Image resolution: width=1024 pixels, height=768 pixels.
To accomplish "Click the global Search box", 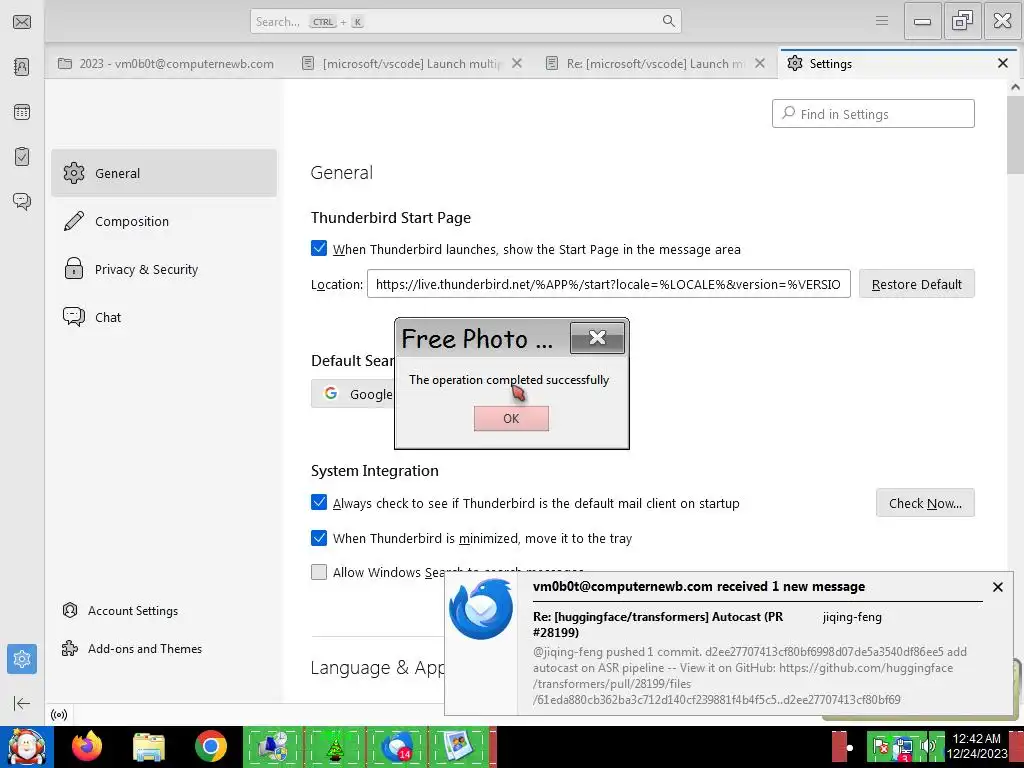I will (466, 22).
